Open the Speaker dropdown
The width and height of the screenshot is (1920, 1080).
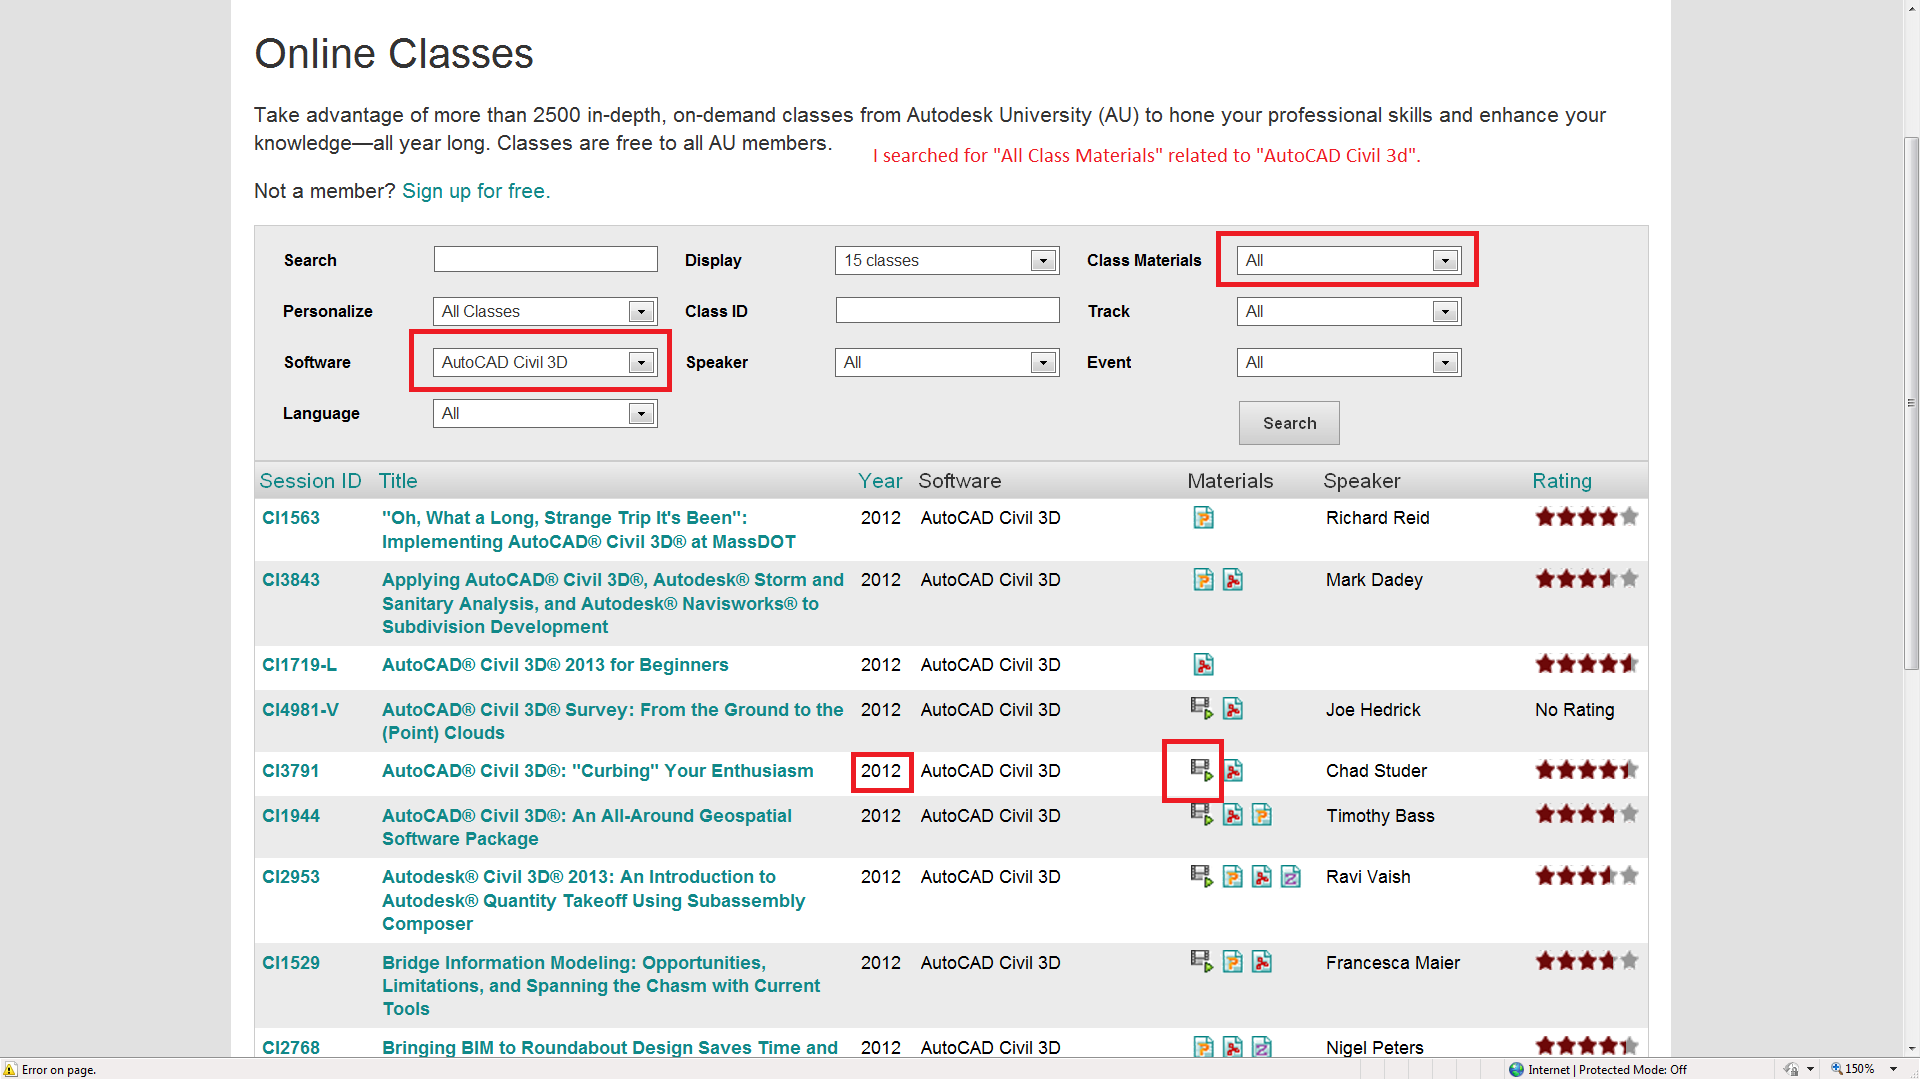[x=947, y=362]
